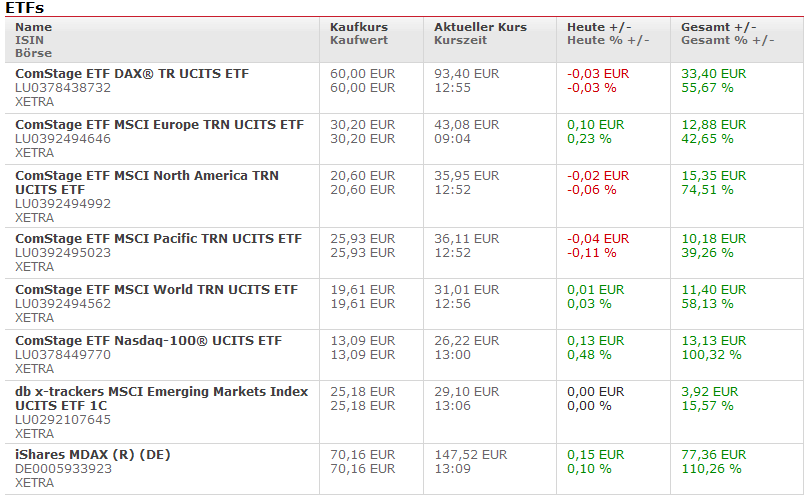Open ComStage ETF DAX TR UCITS ETF

pos(132,74)
